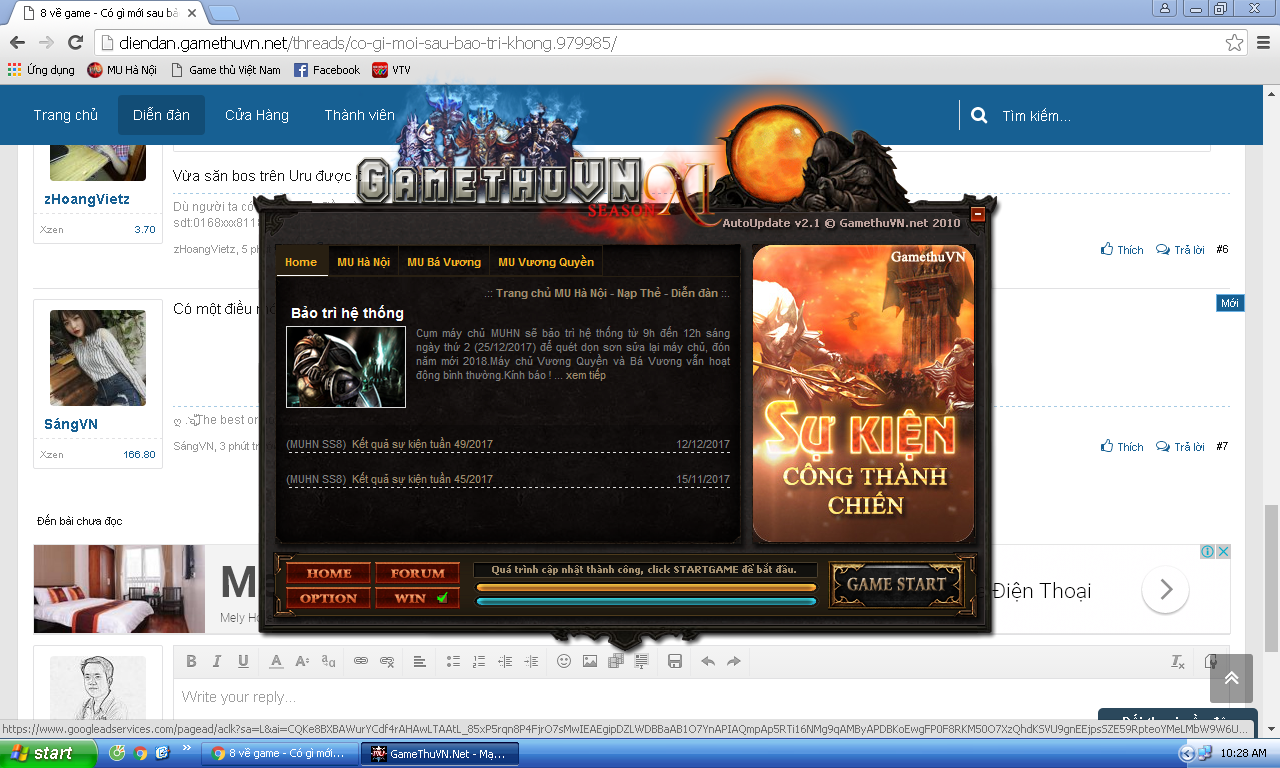This screenshot has width=1280, height=768.
Task: Open news 'Kết quả sự kiện tuần 49/2017'
Action: [x=422, y=444]
